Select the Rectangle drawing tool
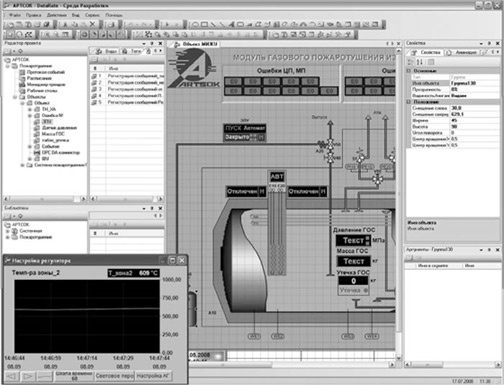Viewport: 504px width, 385px height. point(204,24)
